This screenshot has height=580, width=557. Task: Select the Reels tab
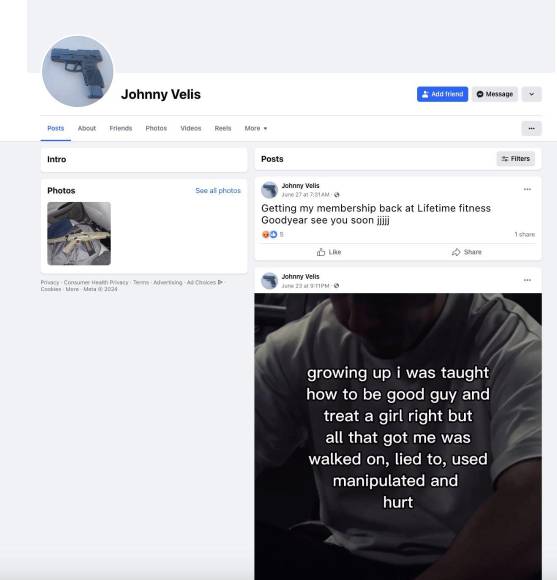223,128
